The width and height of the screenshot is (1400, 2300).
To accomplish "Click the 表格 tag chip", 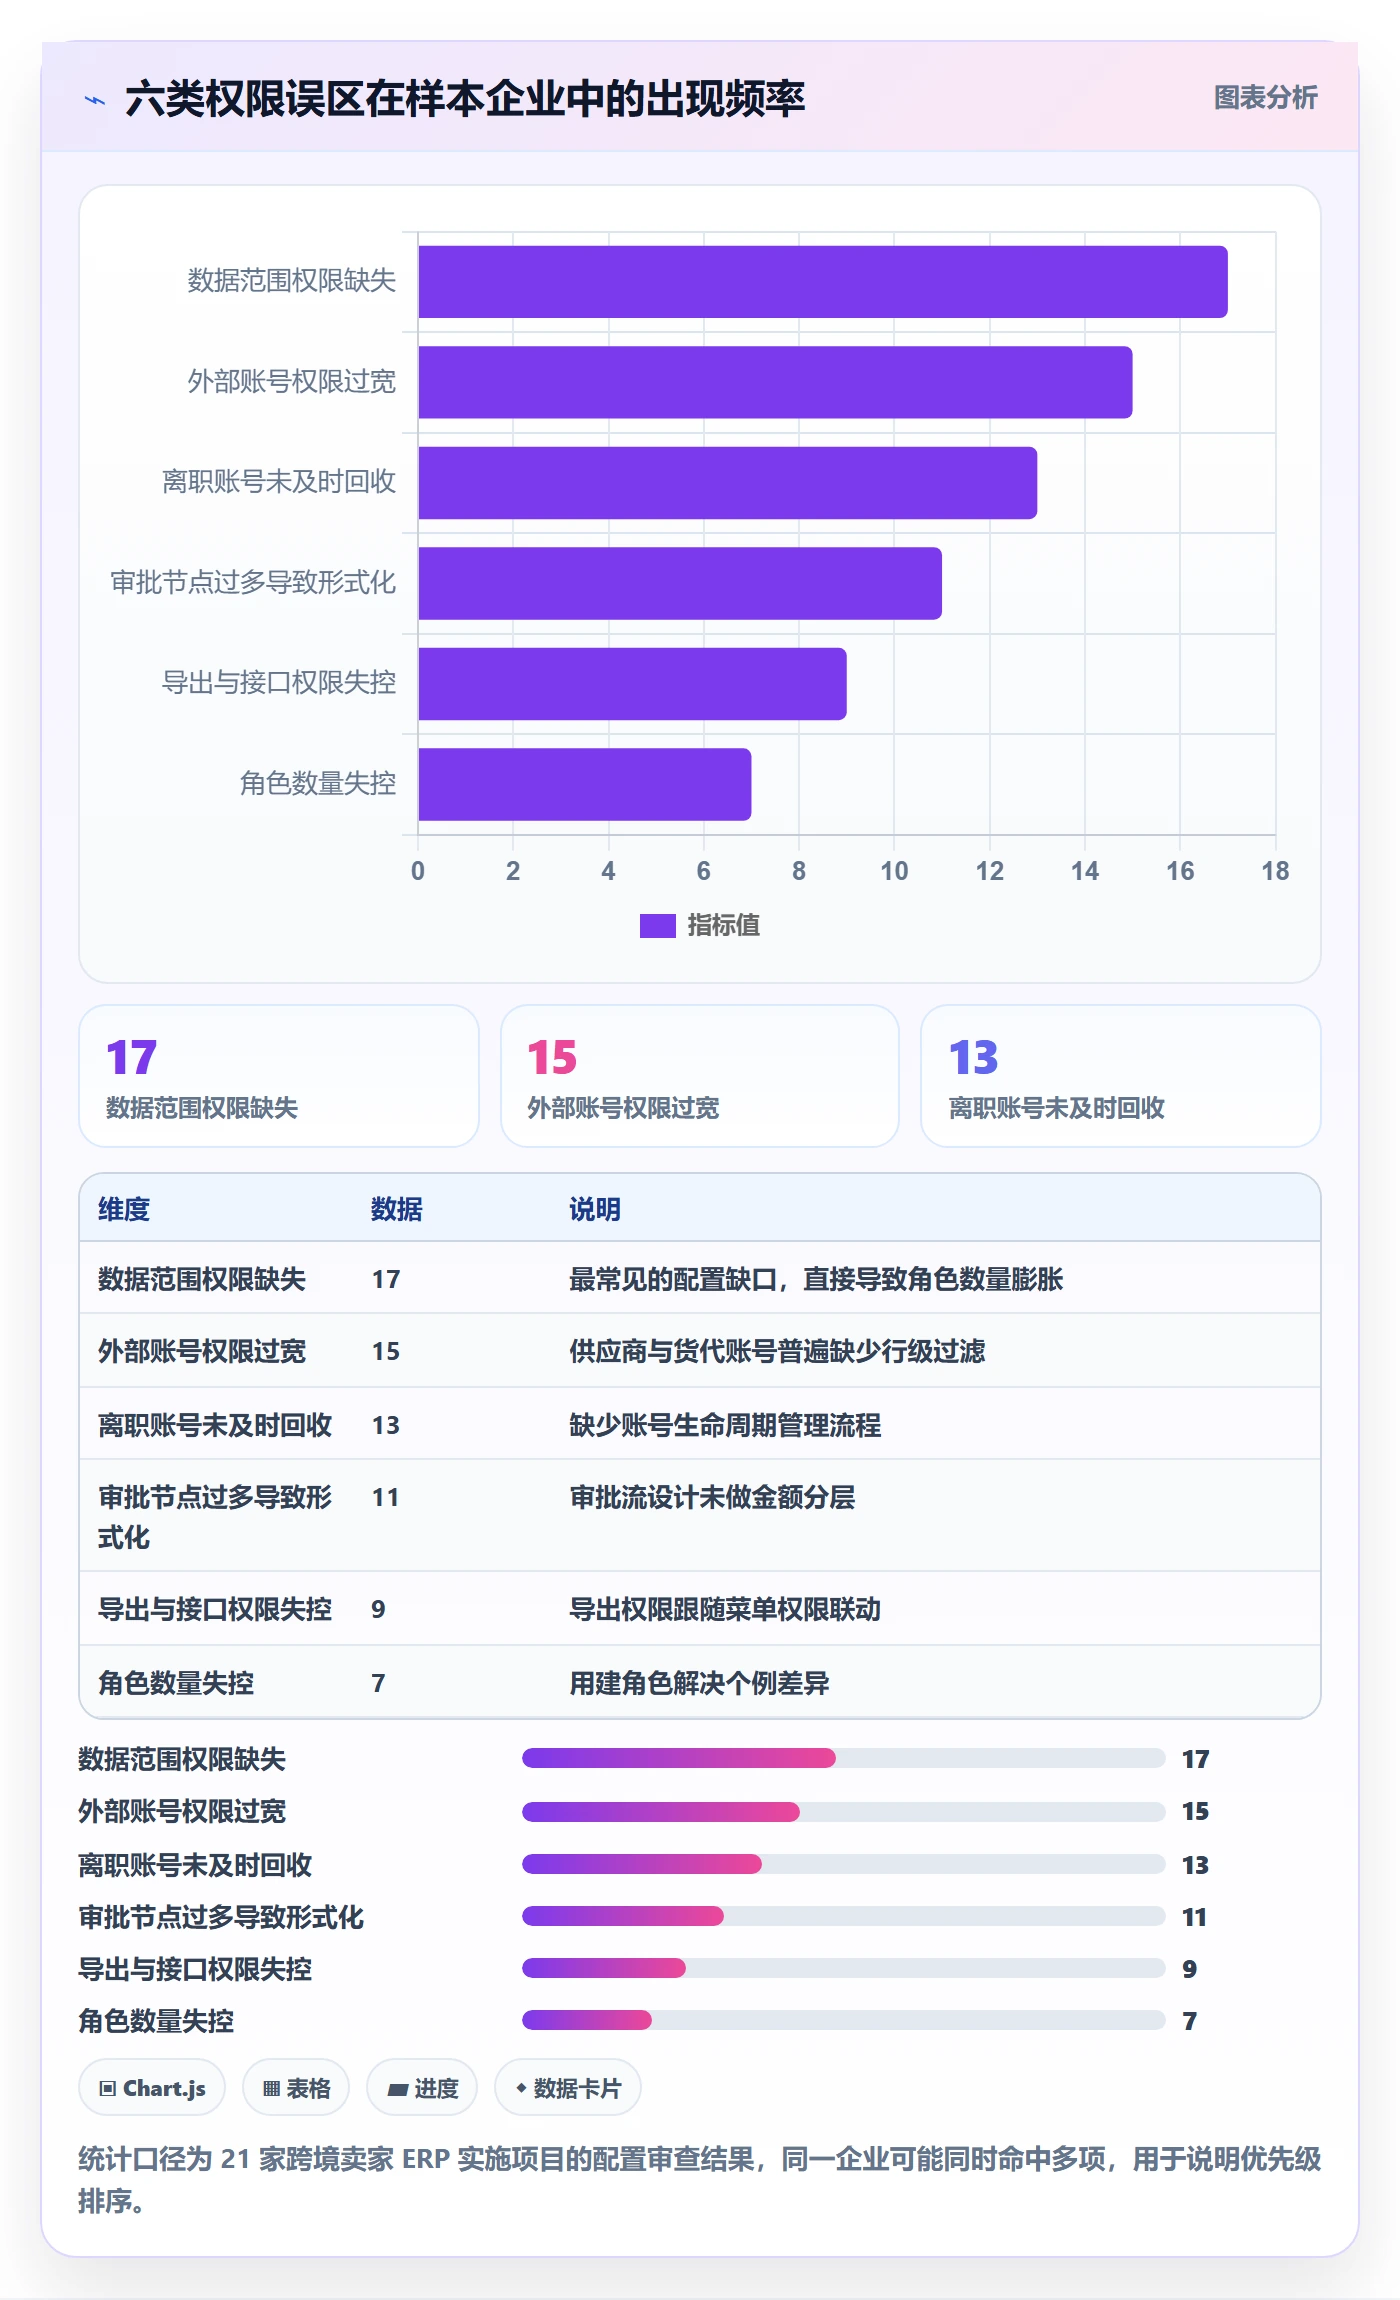I will click(296, 2088).
